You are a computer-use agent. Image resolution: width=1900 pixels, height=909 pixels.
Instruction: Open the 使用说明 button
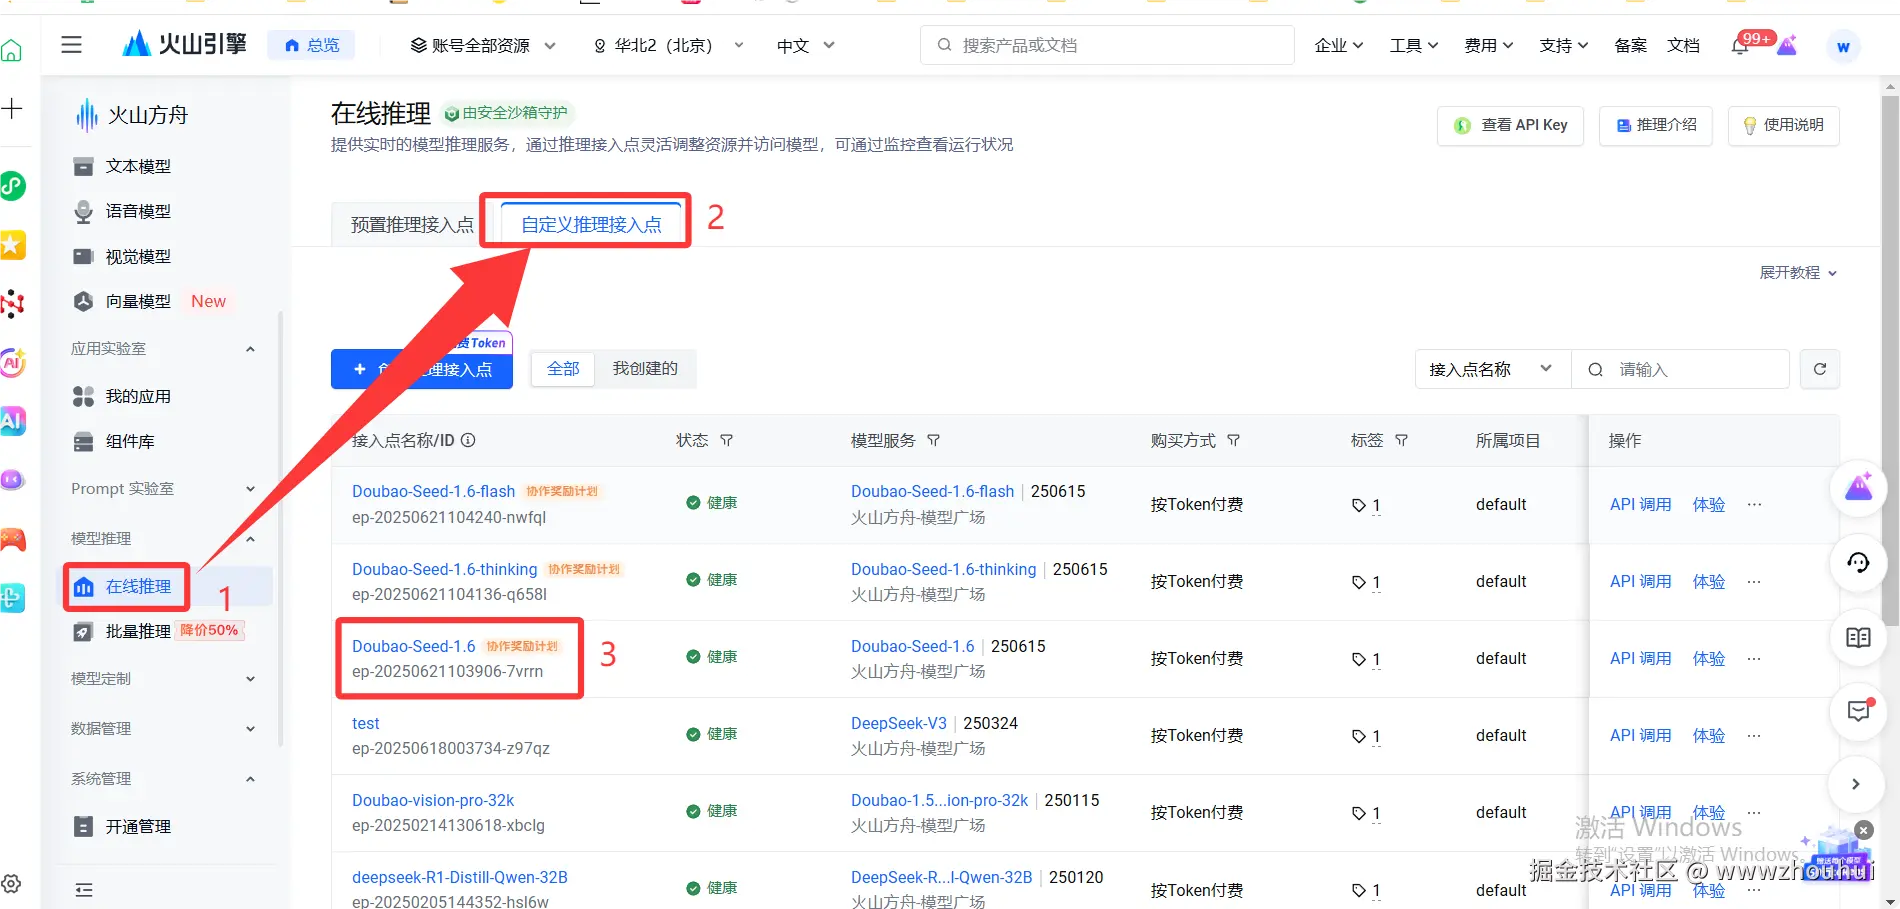coord(1783,125)
